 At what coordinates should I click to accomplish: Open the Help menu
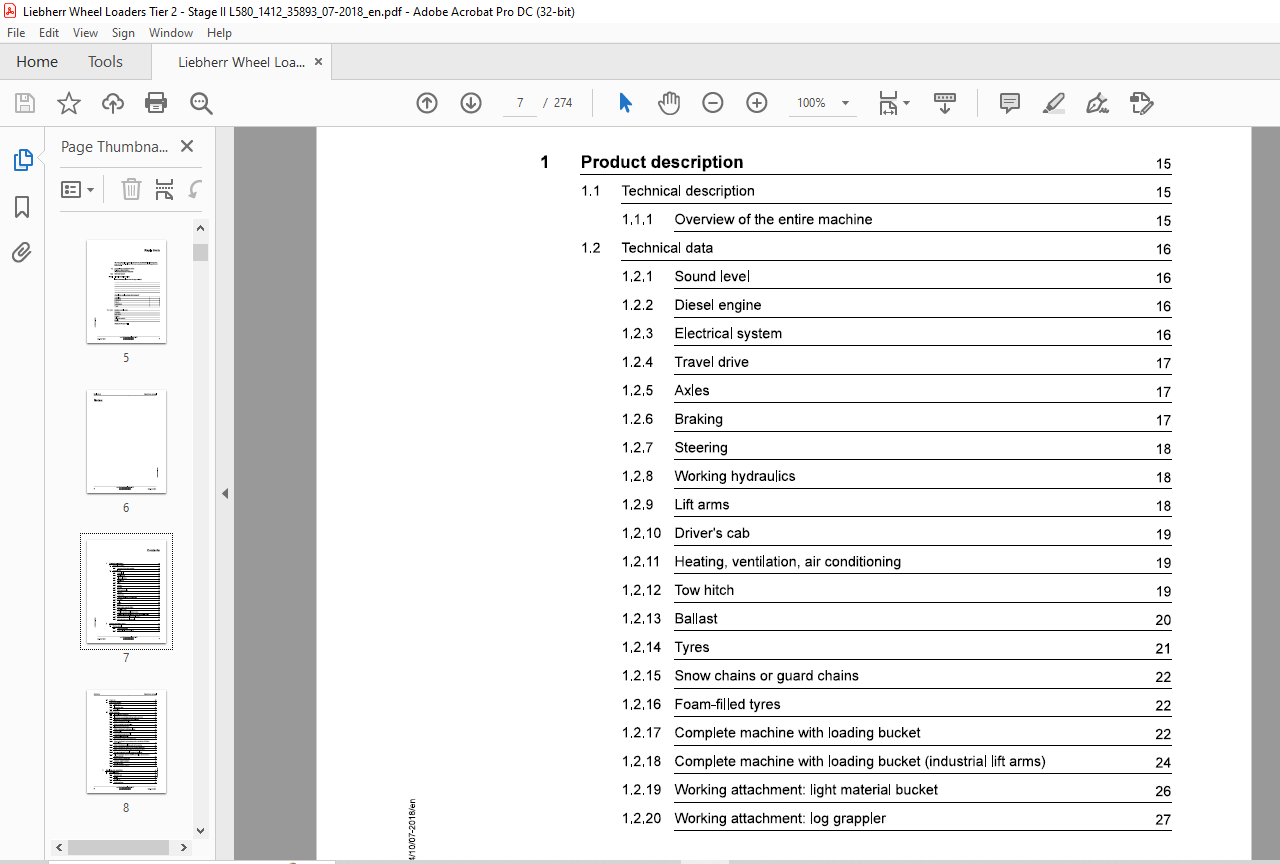[x=219, y=33]
